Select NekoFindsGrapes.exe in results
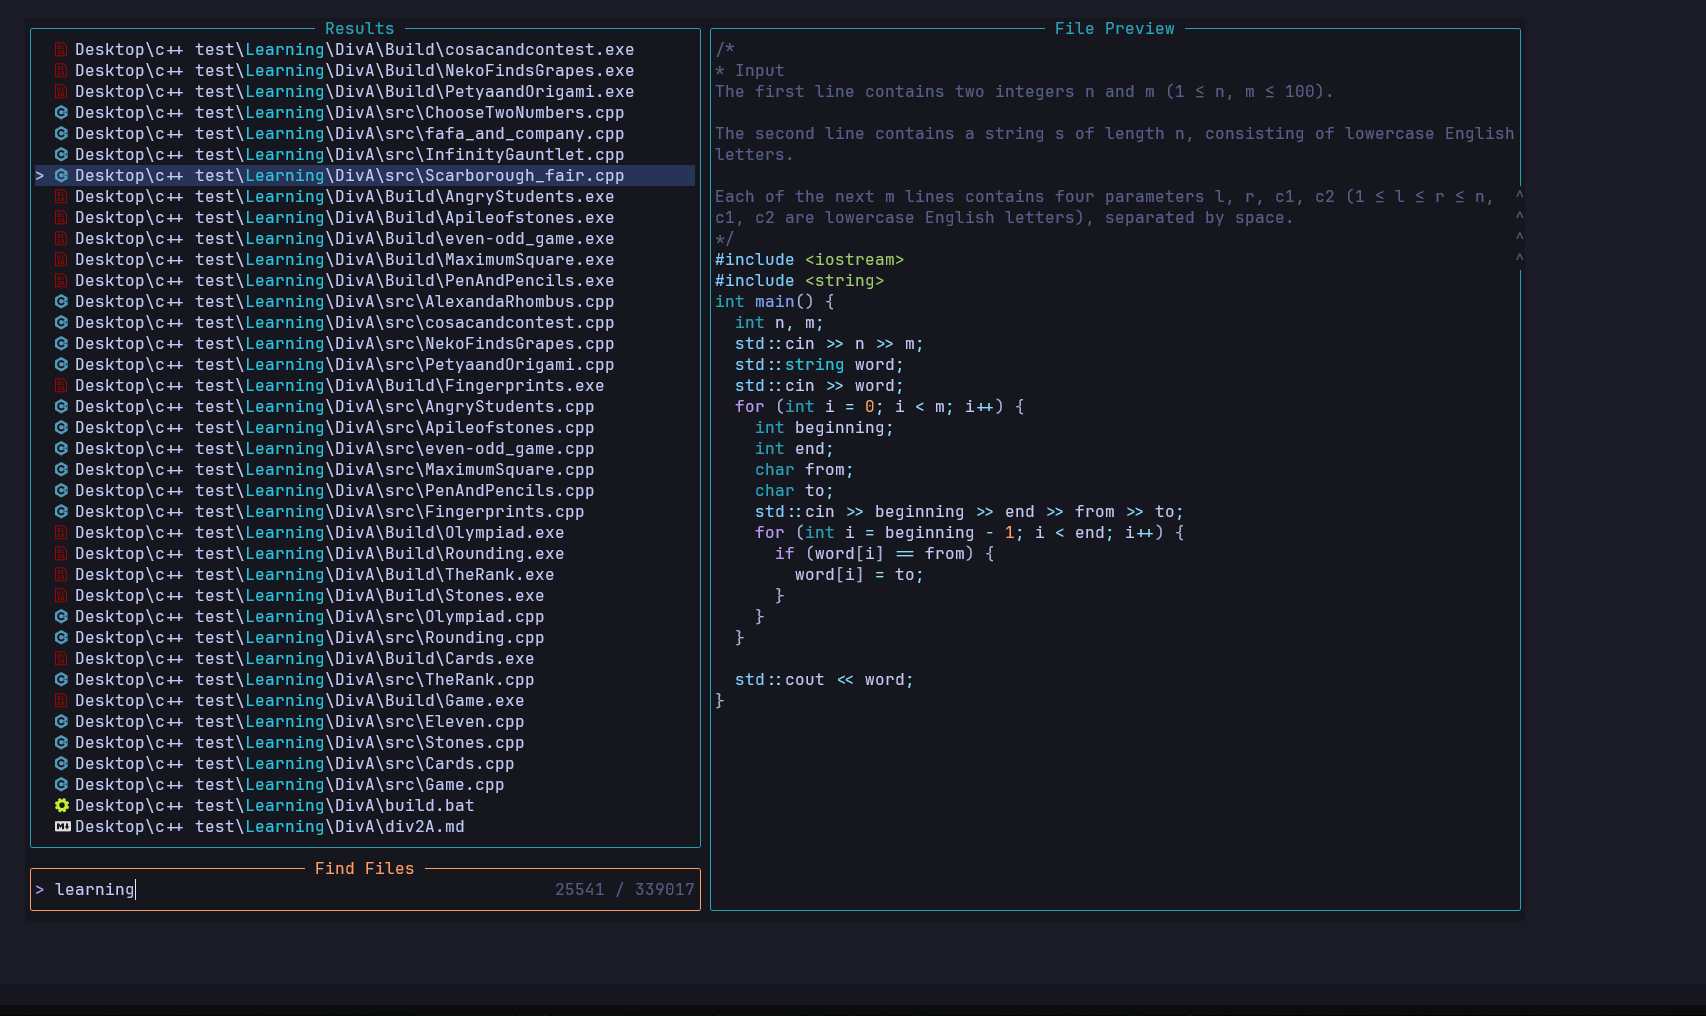The height and width of the screenshot is (1016, 1706). 354,71
